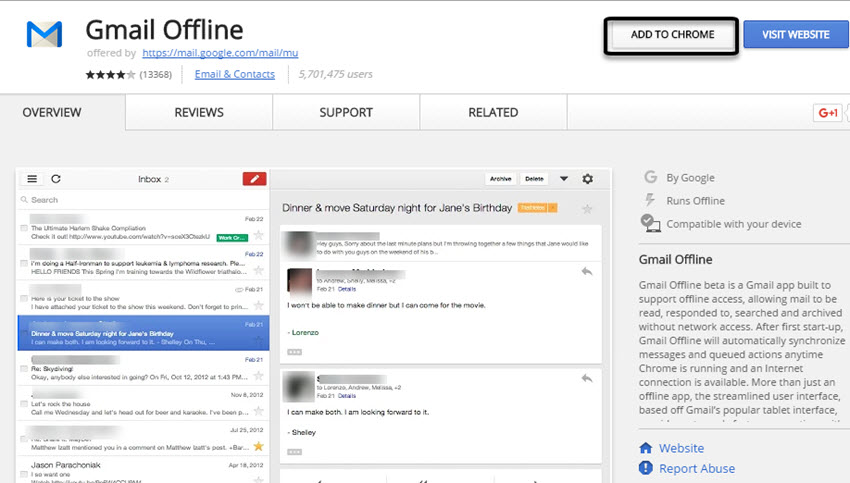
Task: Click 'Compatible with your device' text
Action: [x=733, y=224]
